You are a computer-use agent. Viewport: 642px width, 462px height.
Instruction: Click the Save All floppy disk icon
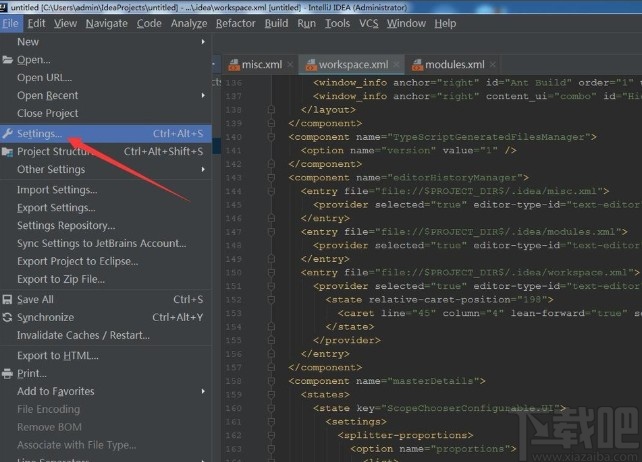point(8,300)
